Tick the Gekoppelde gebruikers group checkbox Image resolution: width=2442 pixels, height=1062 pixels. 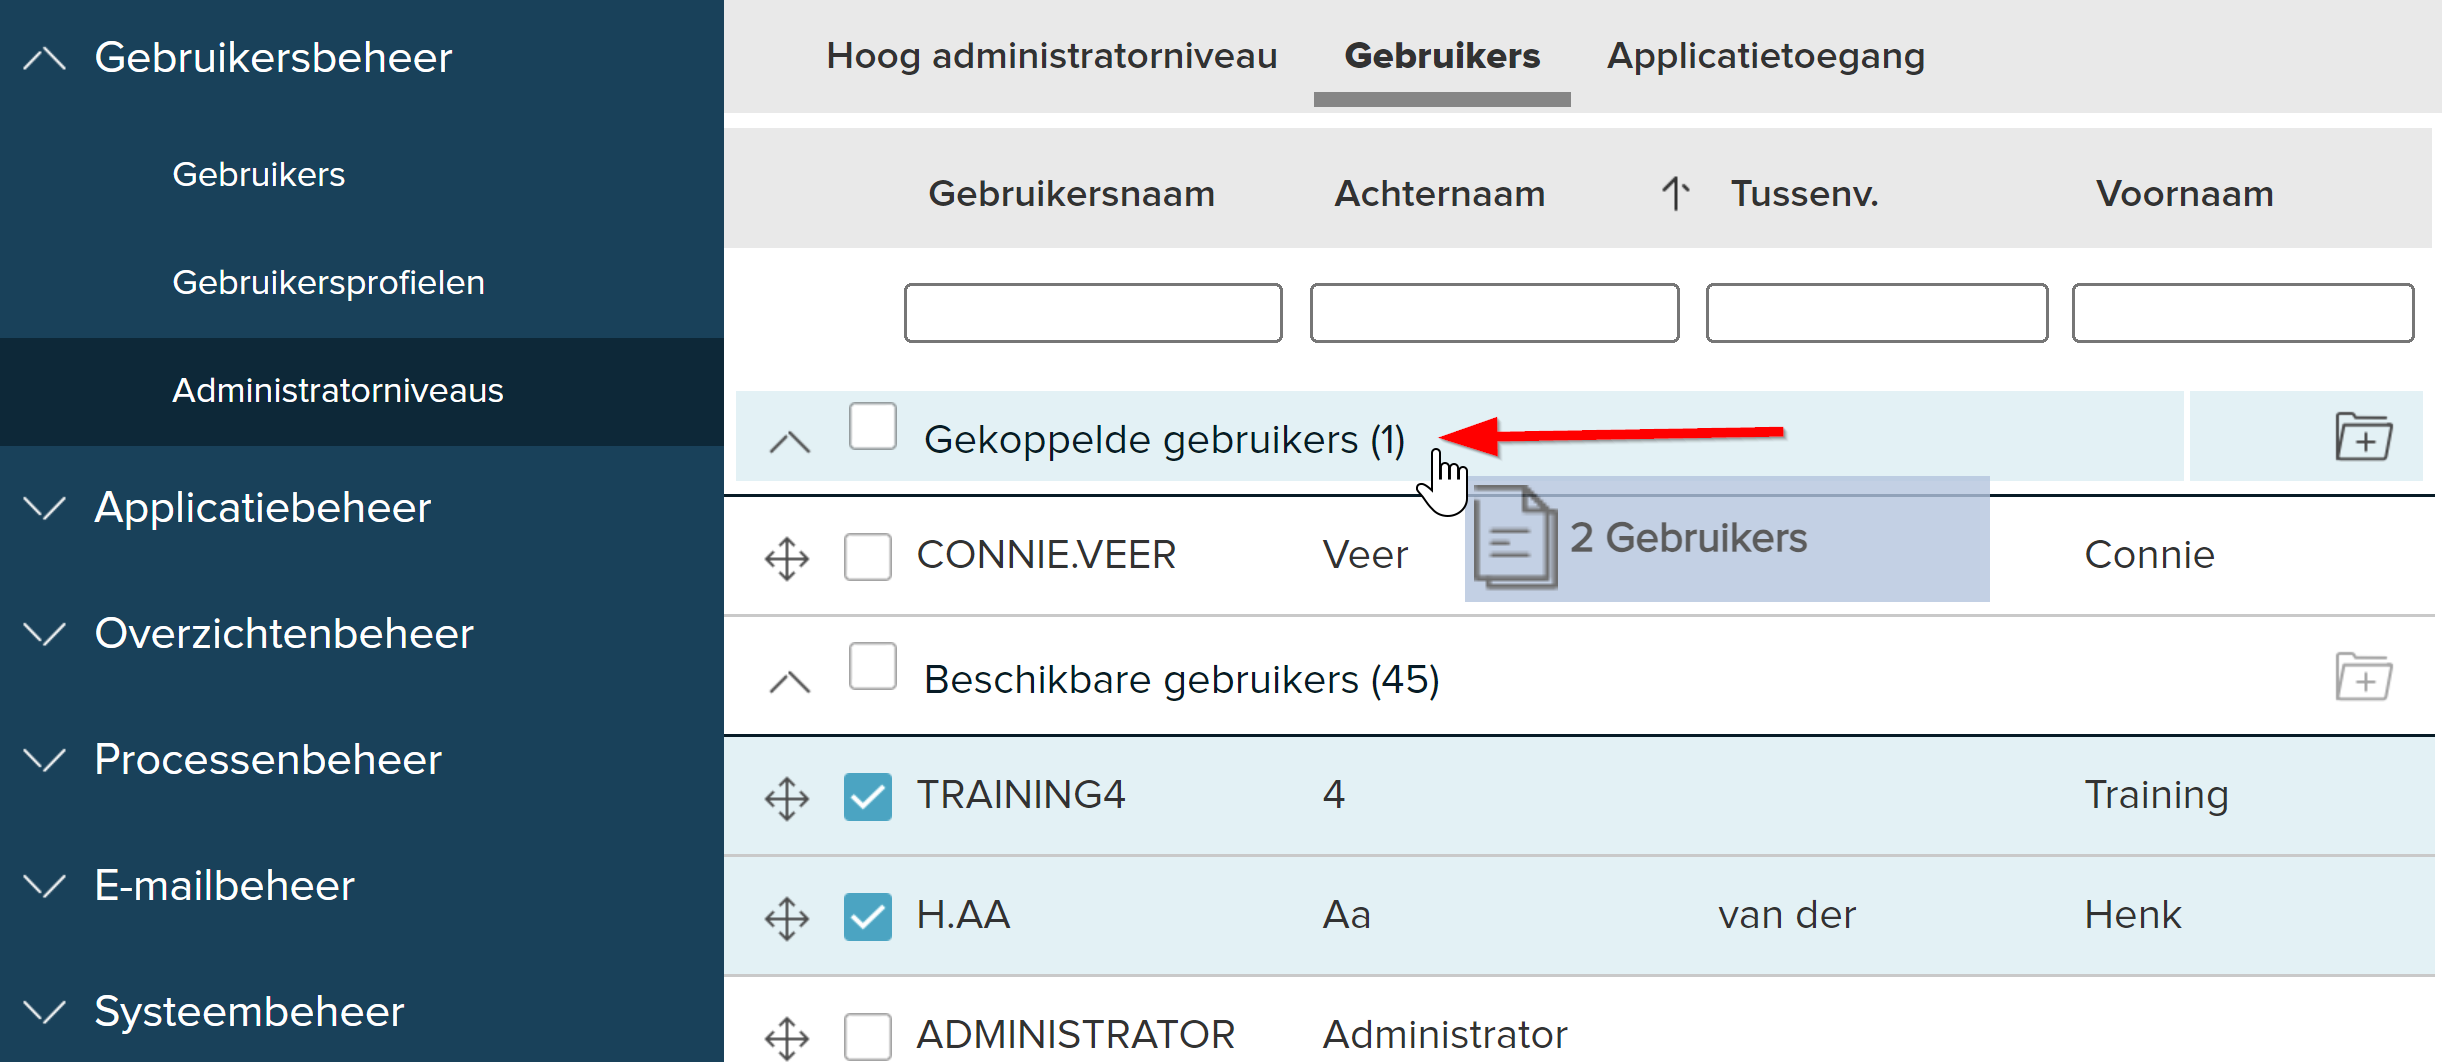coord(872,426)
